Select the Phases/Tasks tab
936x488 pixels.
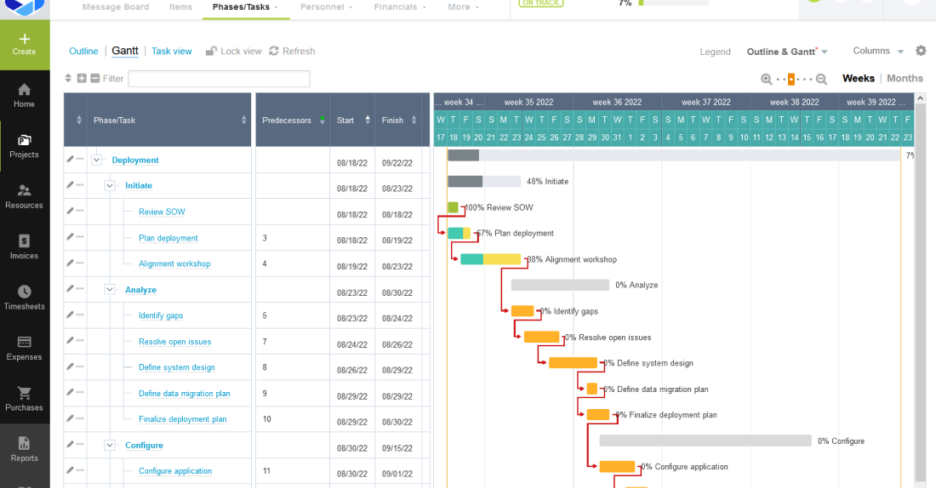point(245,7)
